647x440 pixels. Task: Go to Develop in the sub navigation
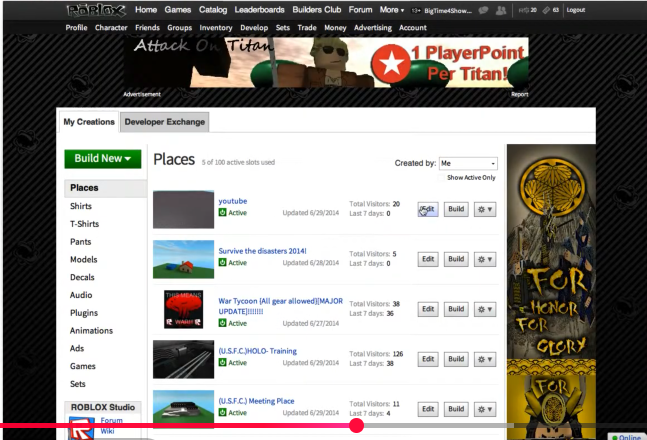(x=254, y=28)
